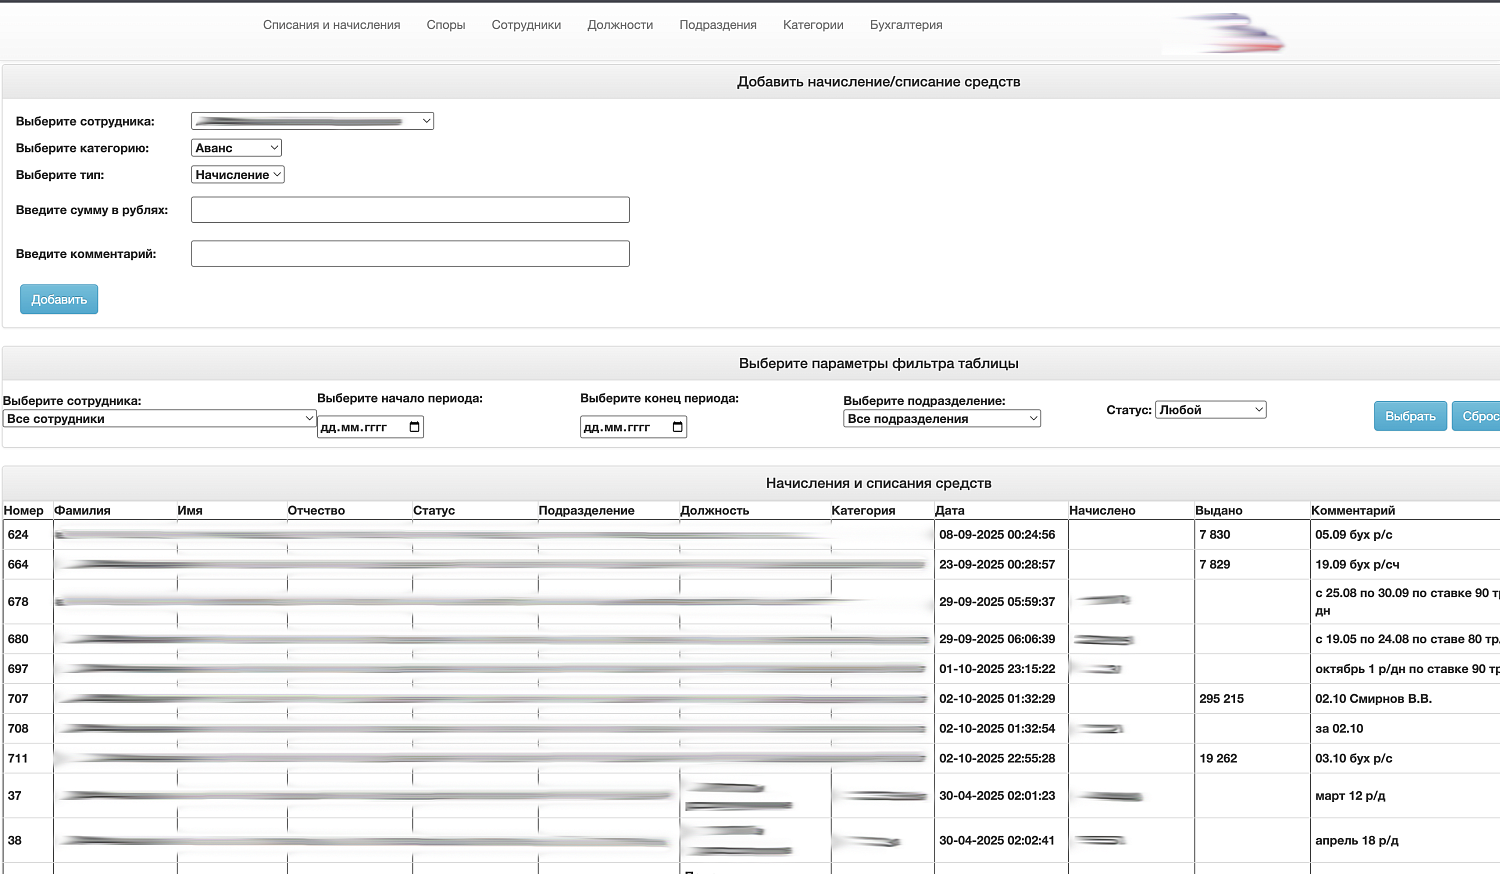The width and height of the screenshot is (1500, 874).
Task: Click the amount in rubles input field
Action: (410, 209)
